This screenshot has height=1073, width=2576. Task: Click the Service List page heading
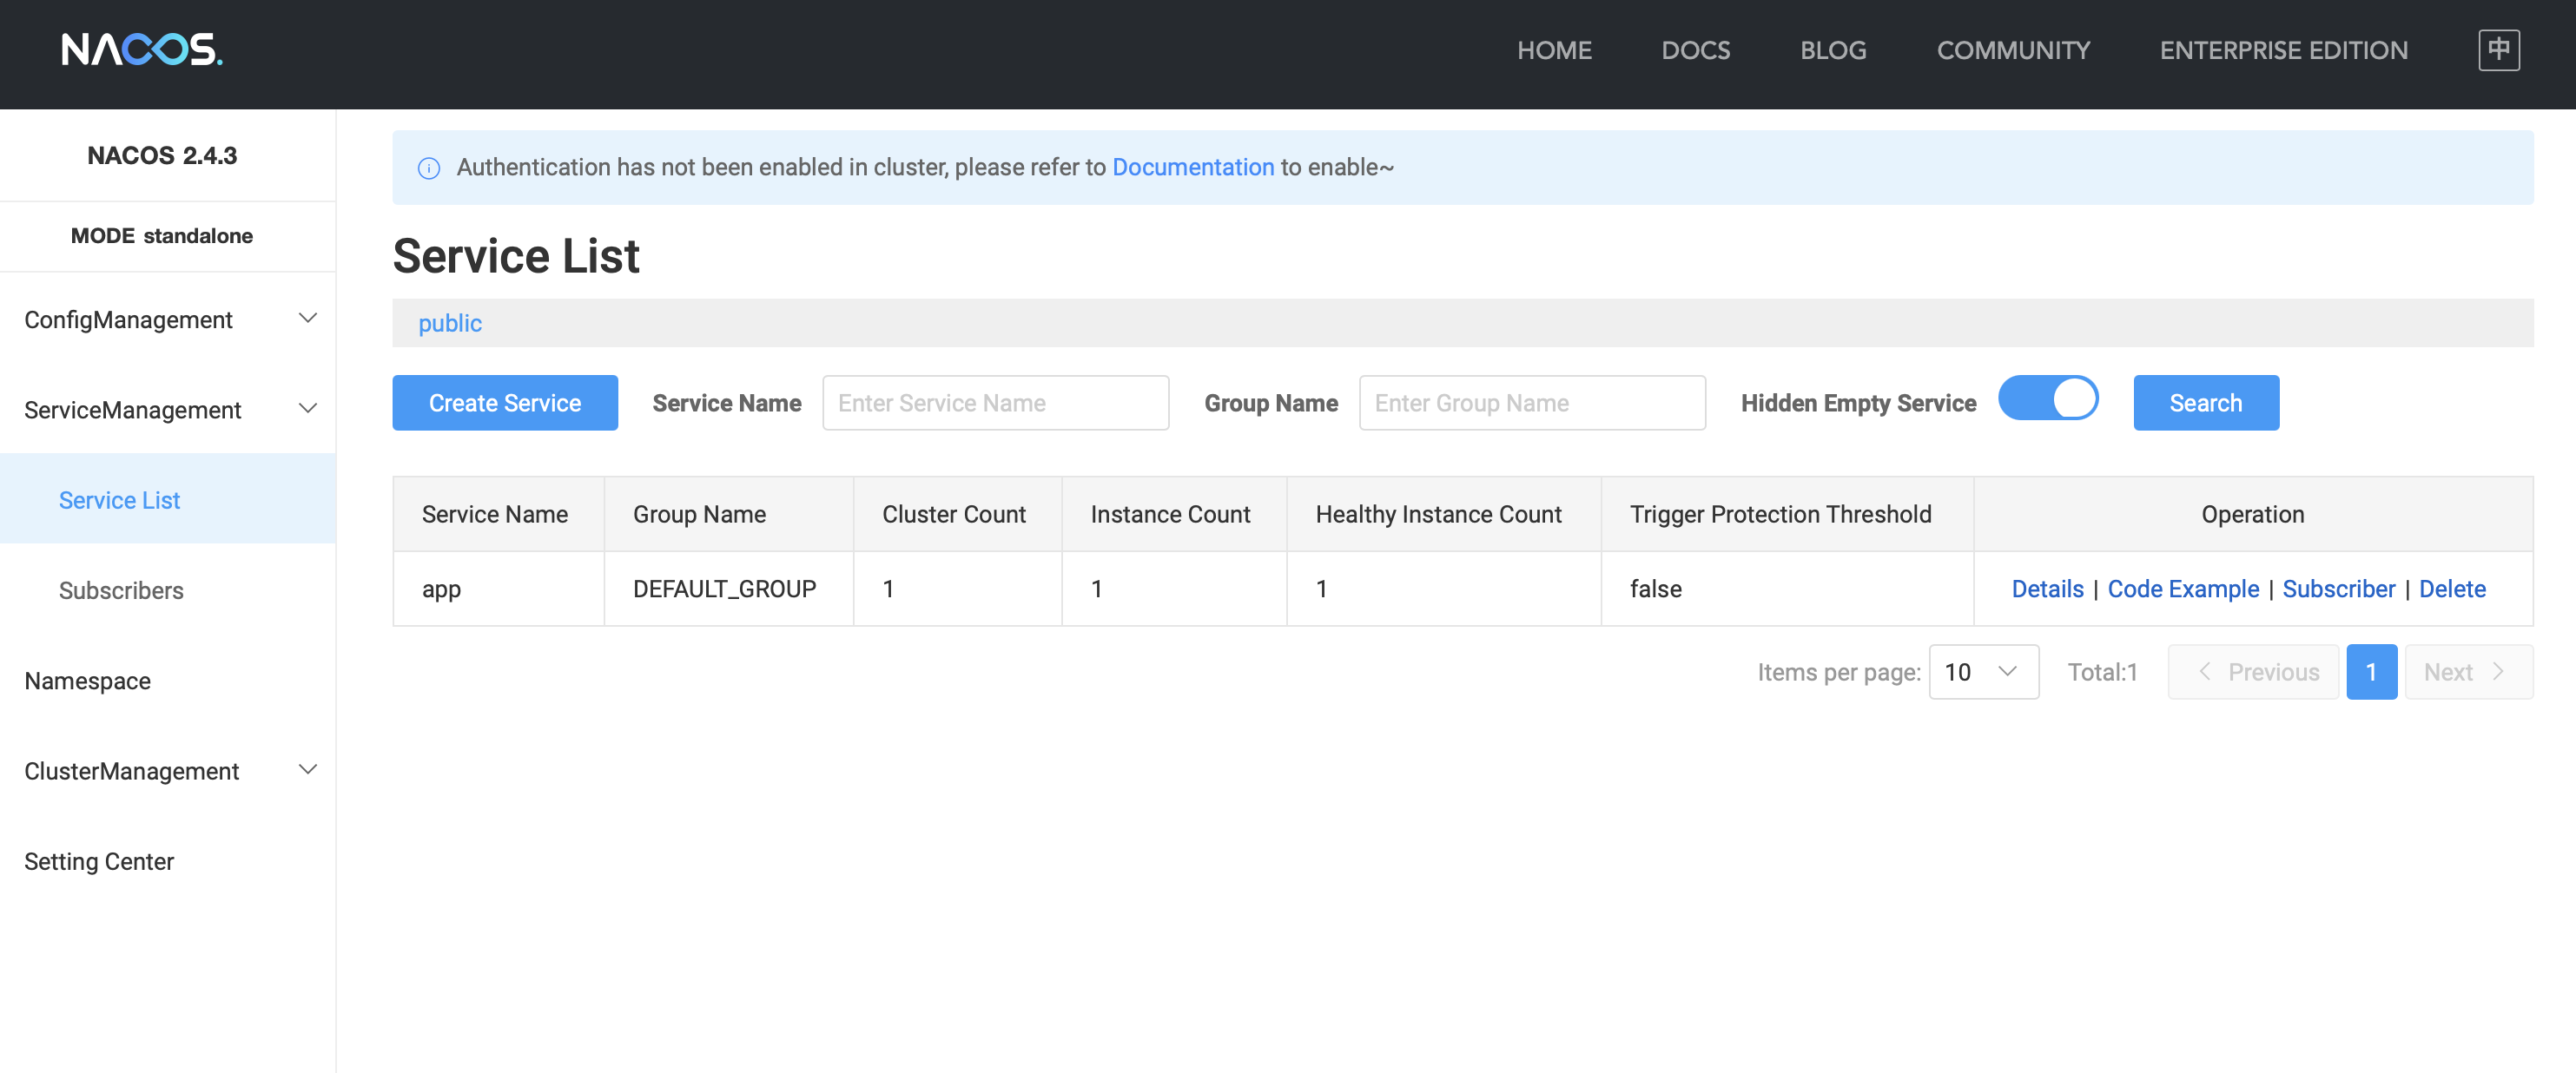click(516, 256)
